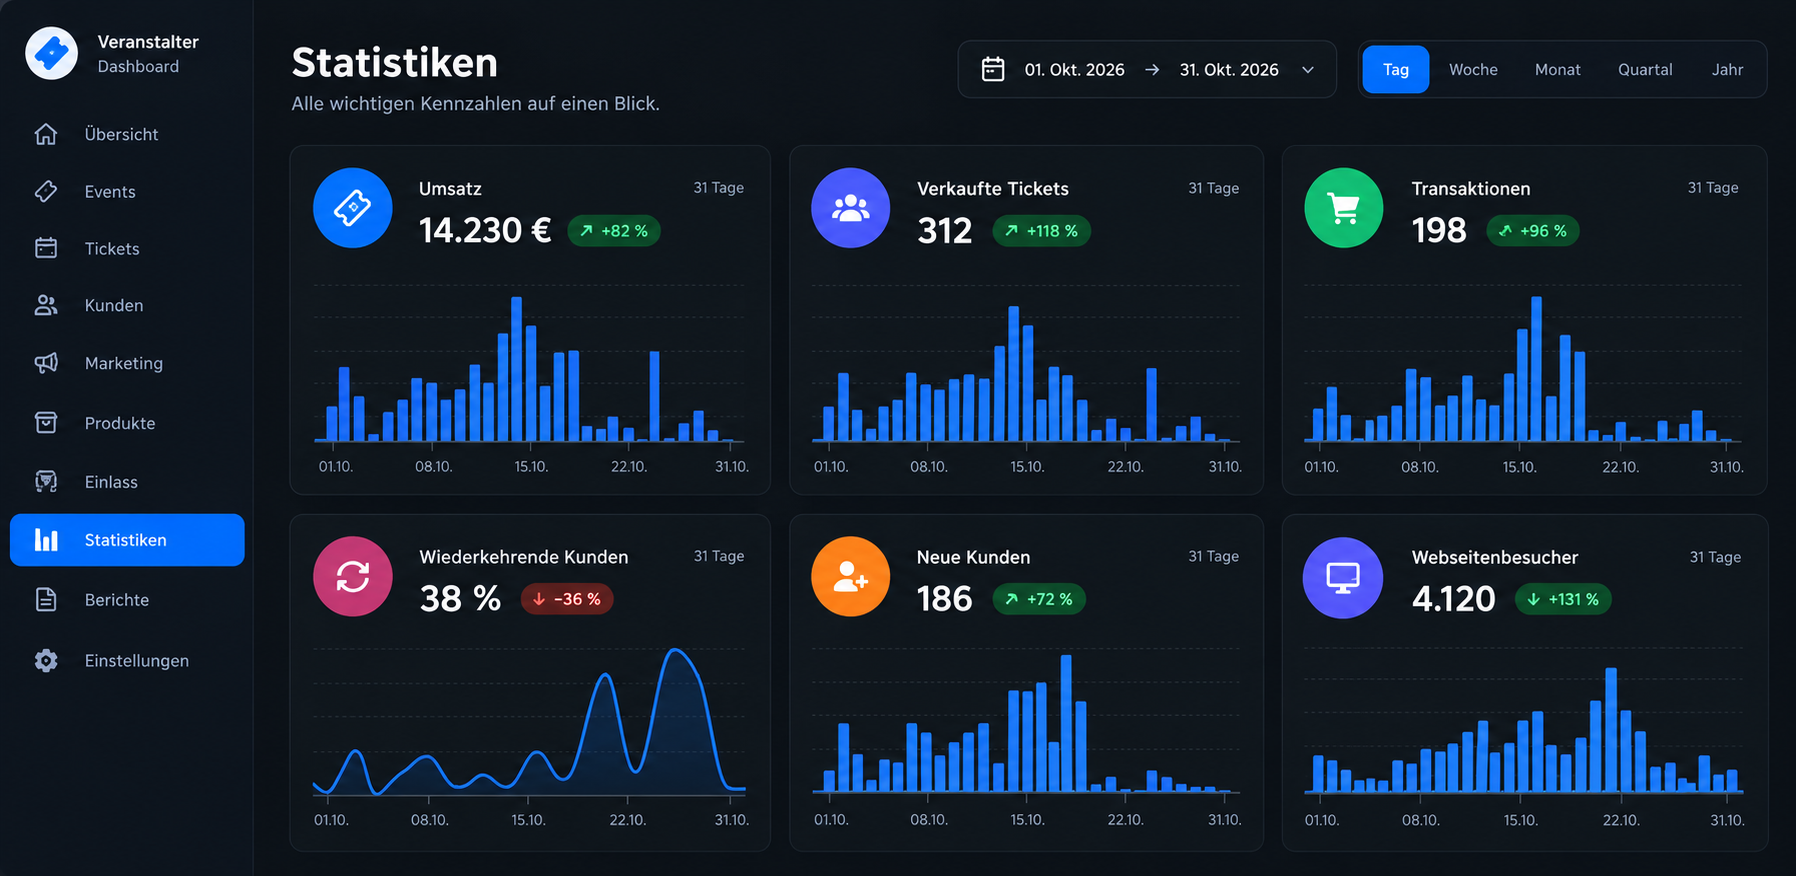Click the red -36 % badge
Screen dimensions: 1796x876
pos(567,599)
